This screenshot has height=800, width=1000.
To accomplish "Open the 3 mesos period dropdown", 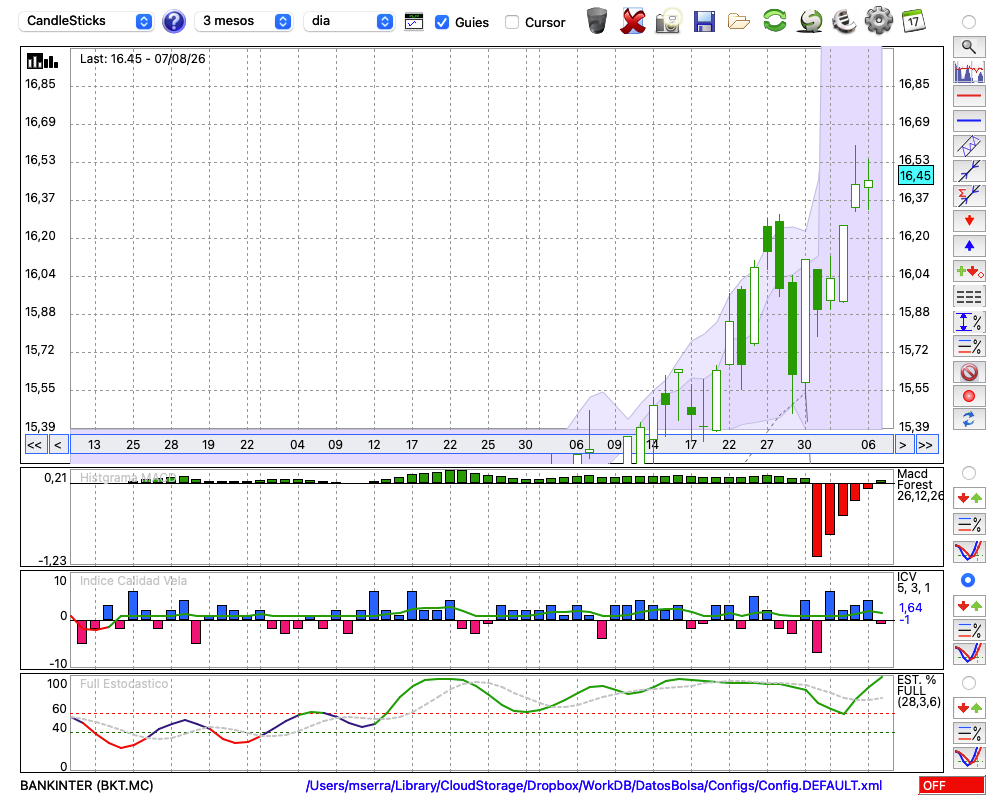I will pyautogui.click(x=243, y=21).
